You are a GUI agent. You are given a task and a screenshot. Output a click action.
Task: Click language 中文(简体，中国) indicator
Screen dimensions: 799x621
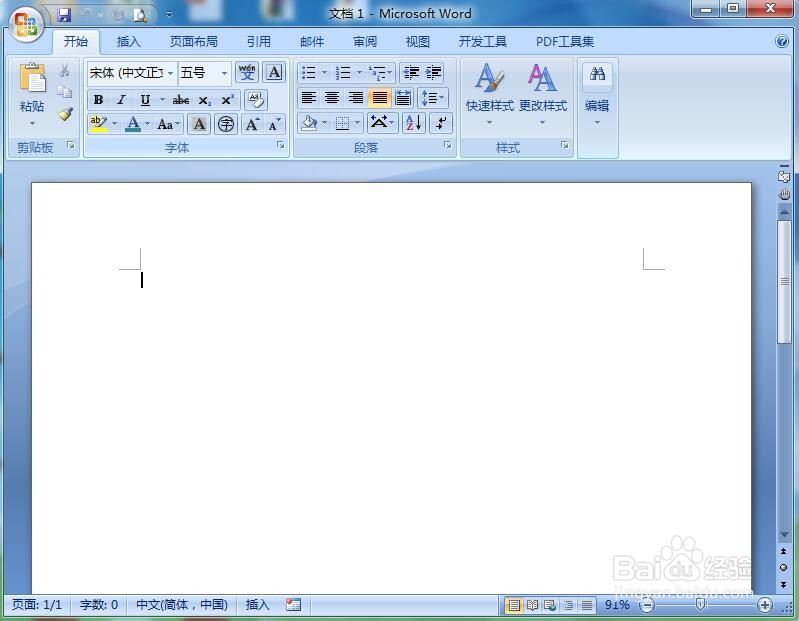click(182, 605)
